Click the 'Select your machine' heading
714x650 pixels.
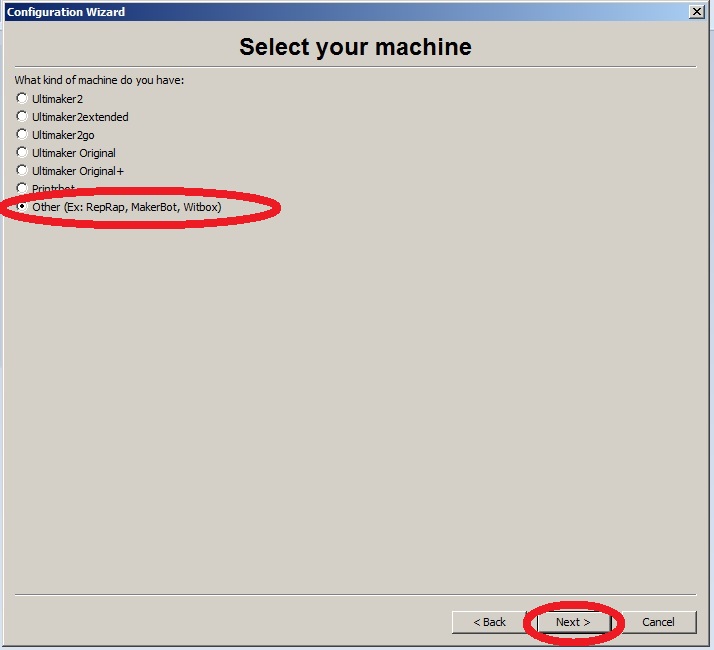click(356, 47)
